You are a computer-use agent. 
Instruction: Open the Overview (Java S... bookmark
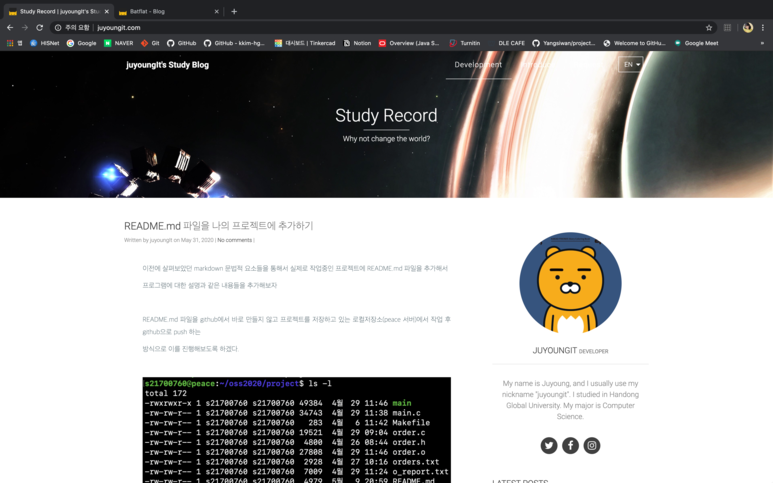tap(409, 43)
